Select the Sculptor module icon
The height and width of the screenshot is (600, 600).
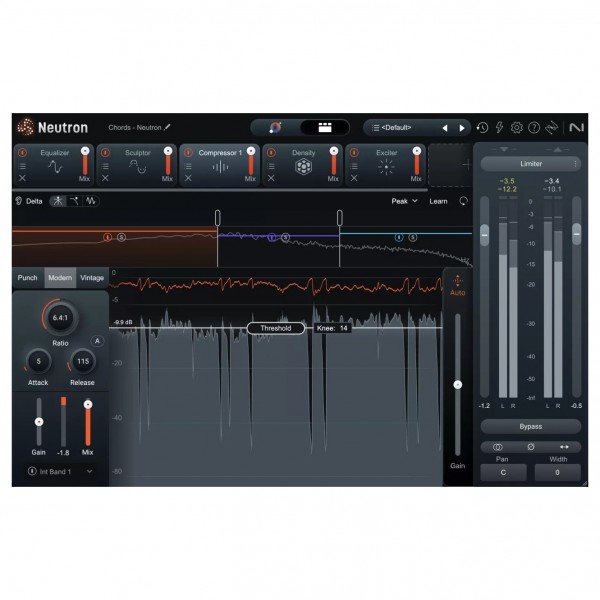(x=138, y=167)
